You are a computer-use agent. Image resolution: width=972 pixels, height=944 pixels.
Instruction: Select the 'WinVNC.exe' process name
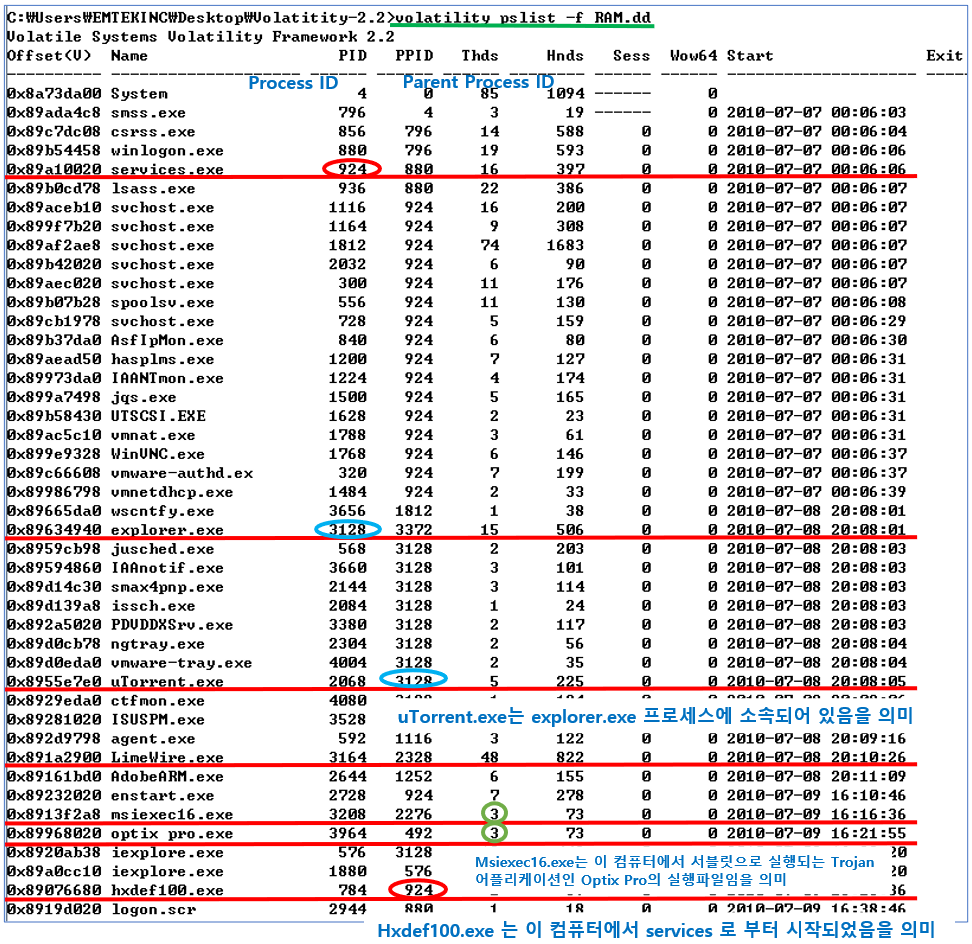coord(158,454)
